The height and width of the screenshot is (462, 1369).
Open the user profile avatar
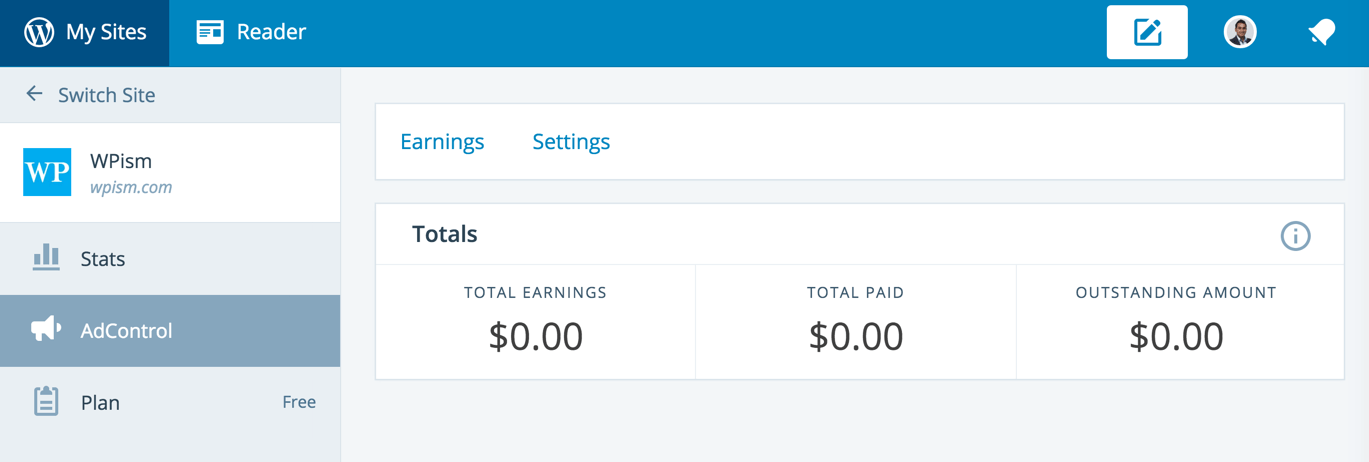[1240, 32]
